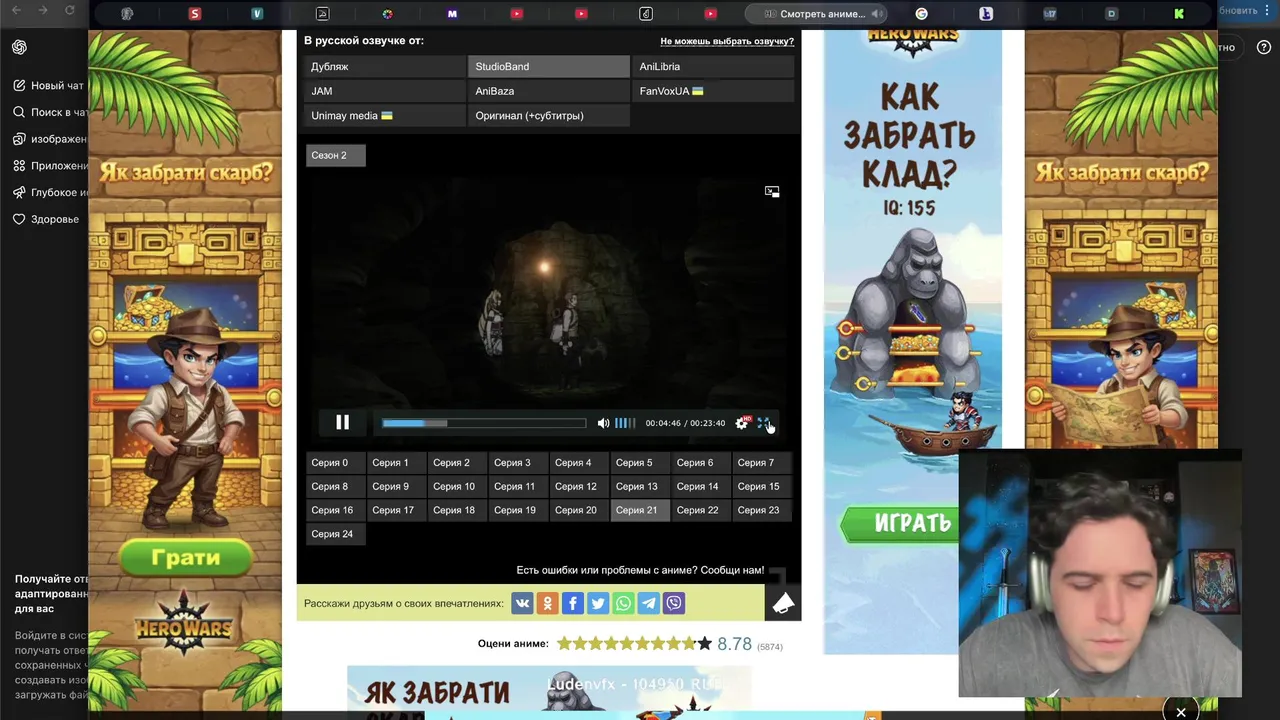Select Серия 21 episode
This screenshot has width=1280, height=720.
pos(638,510)
